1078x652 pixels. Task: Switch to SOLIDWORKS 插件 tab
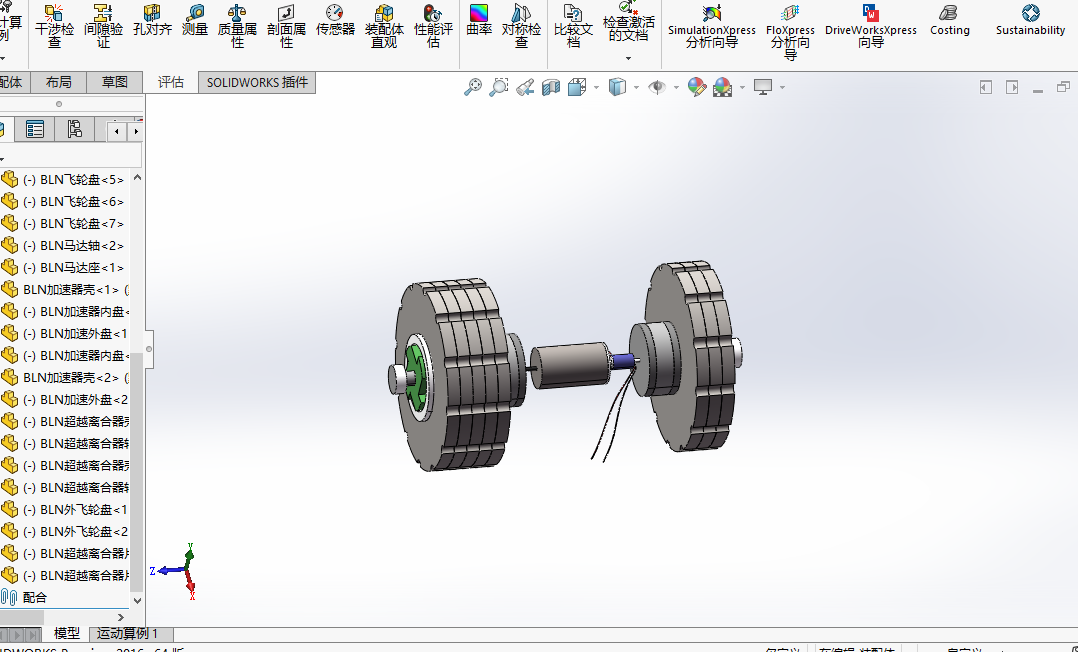coord(257,83)
